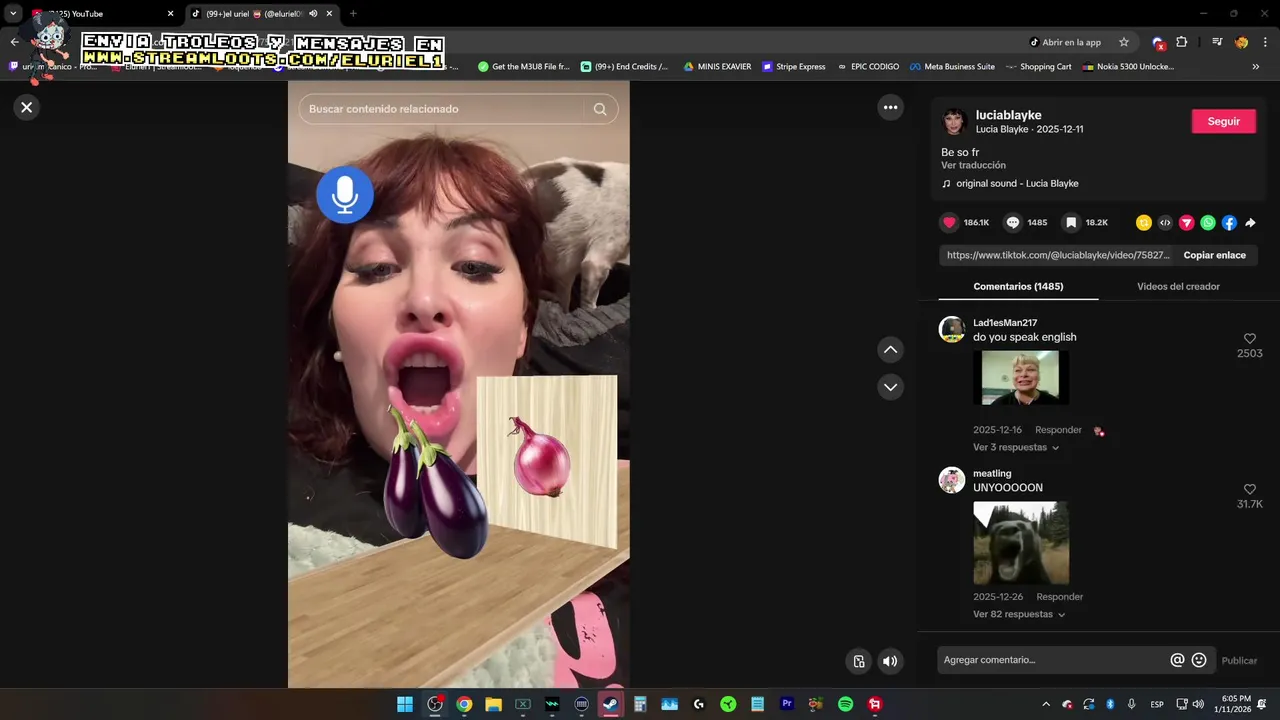The width and height of the screenshot is (1280, 720).
Task: Click Ver traducción link
Action: [x=973, y=165]
